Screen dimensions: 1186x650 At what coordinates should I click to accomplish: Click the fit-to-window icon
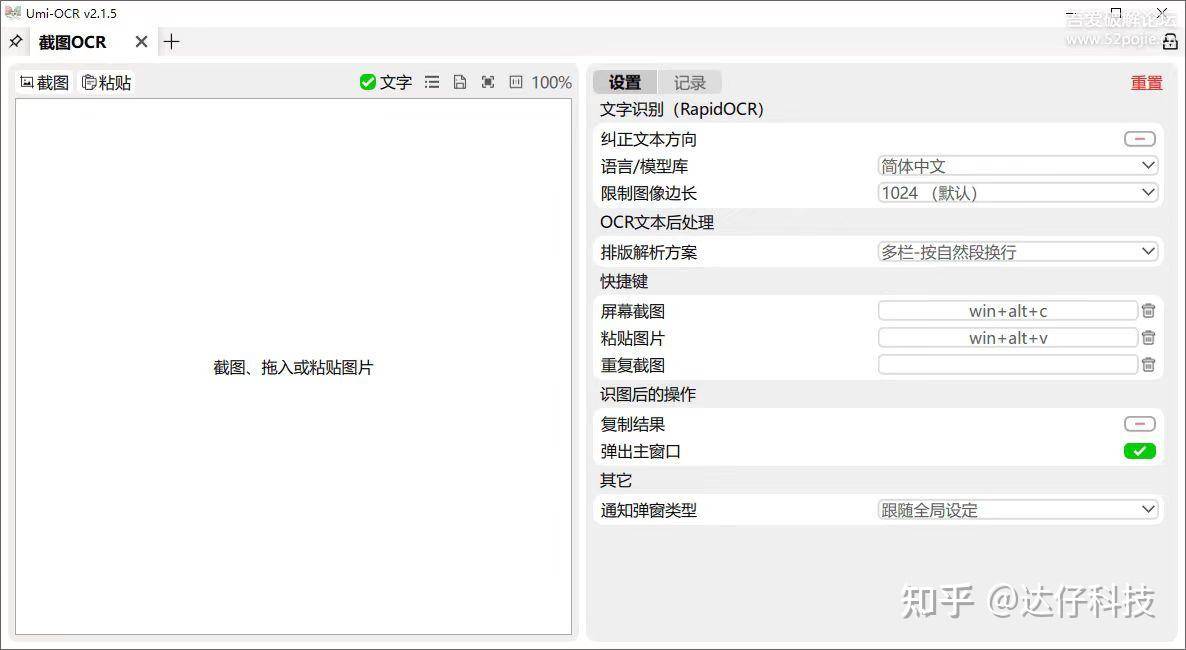click(488, 82)
